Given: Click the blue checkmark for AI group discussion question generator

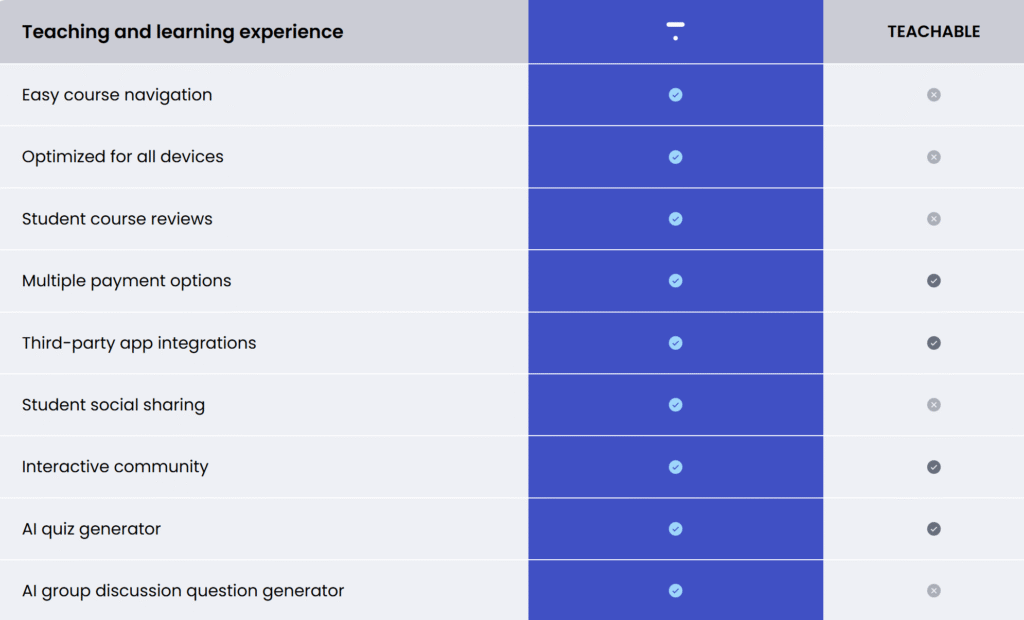Looking at the screenshot, I should click(675, 591).
